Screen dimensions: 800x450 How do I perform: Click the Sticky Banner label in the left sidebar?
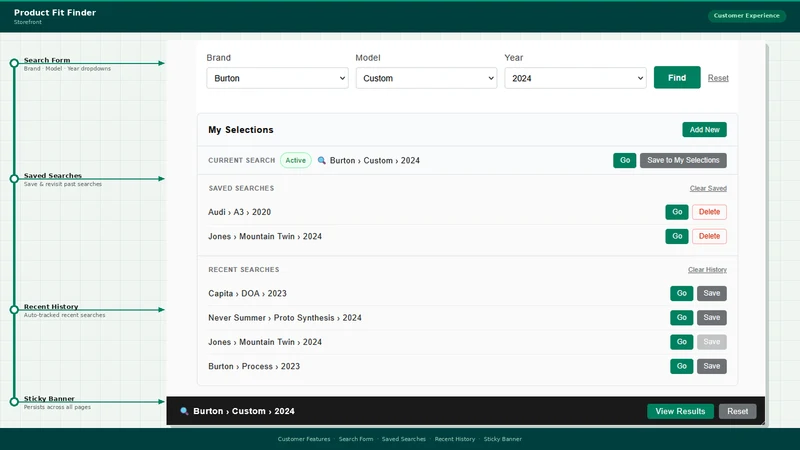[49, 398]
